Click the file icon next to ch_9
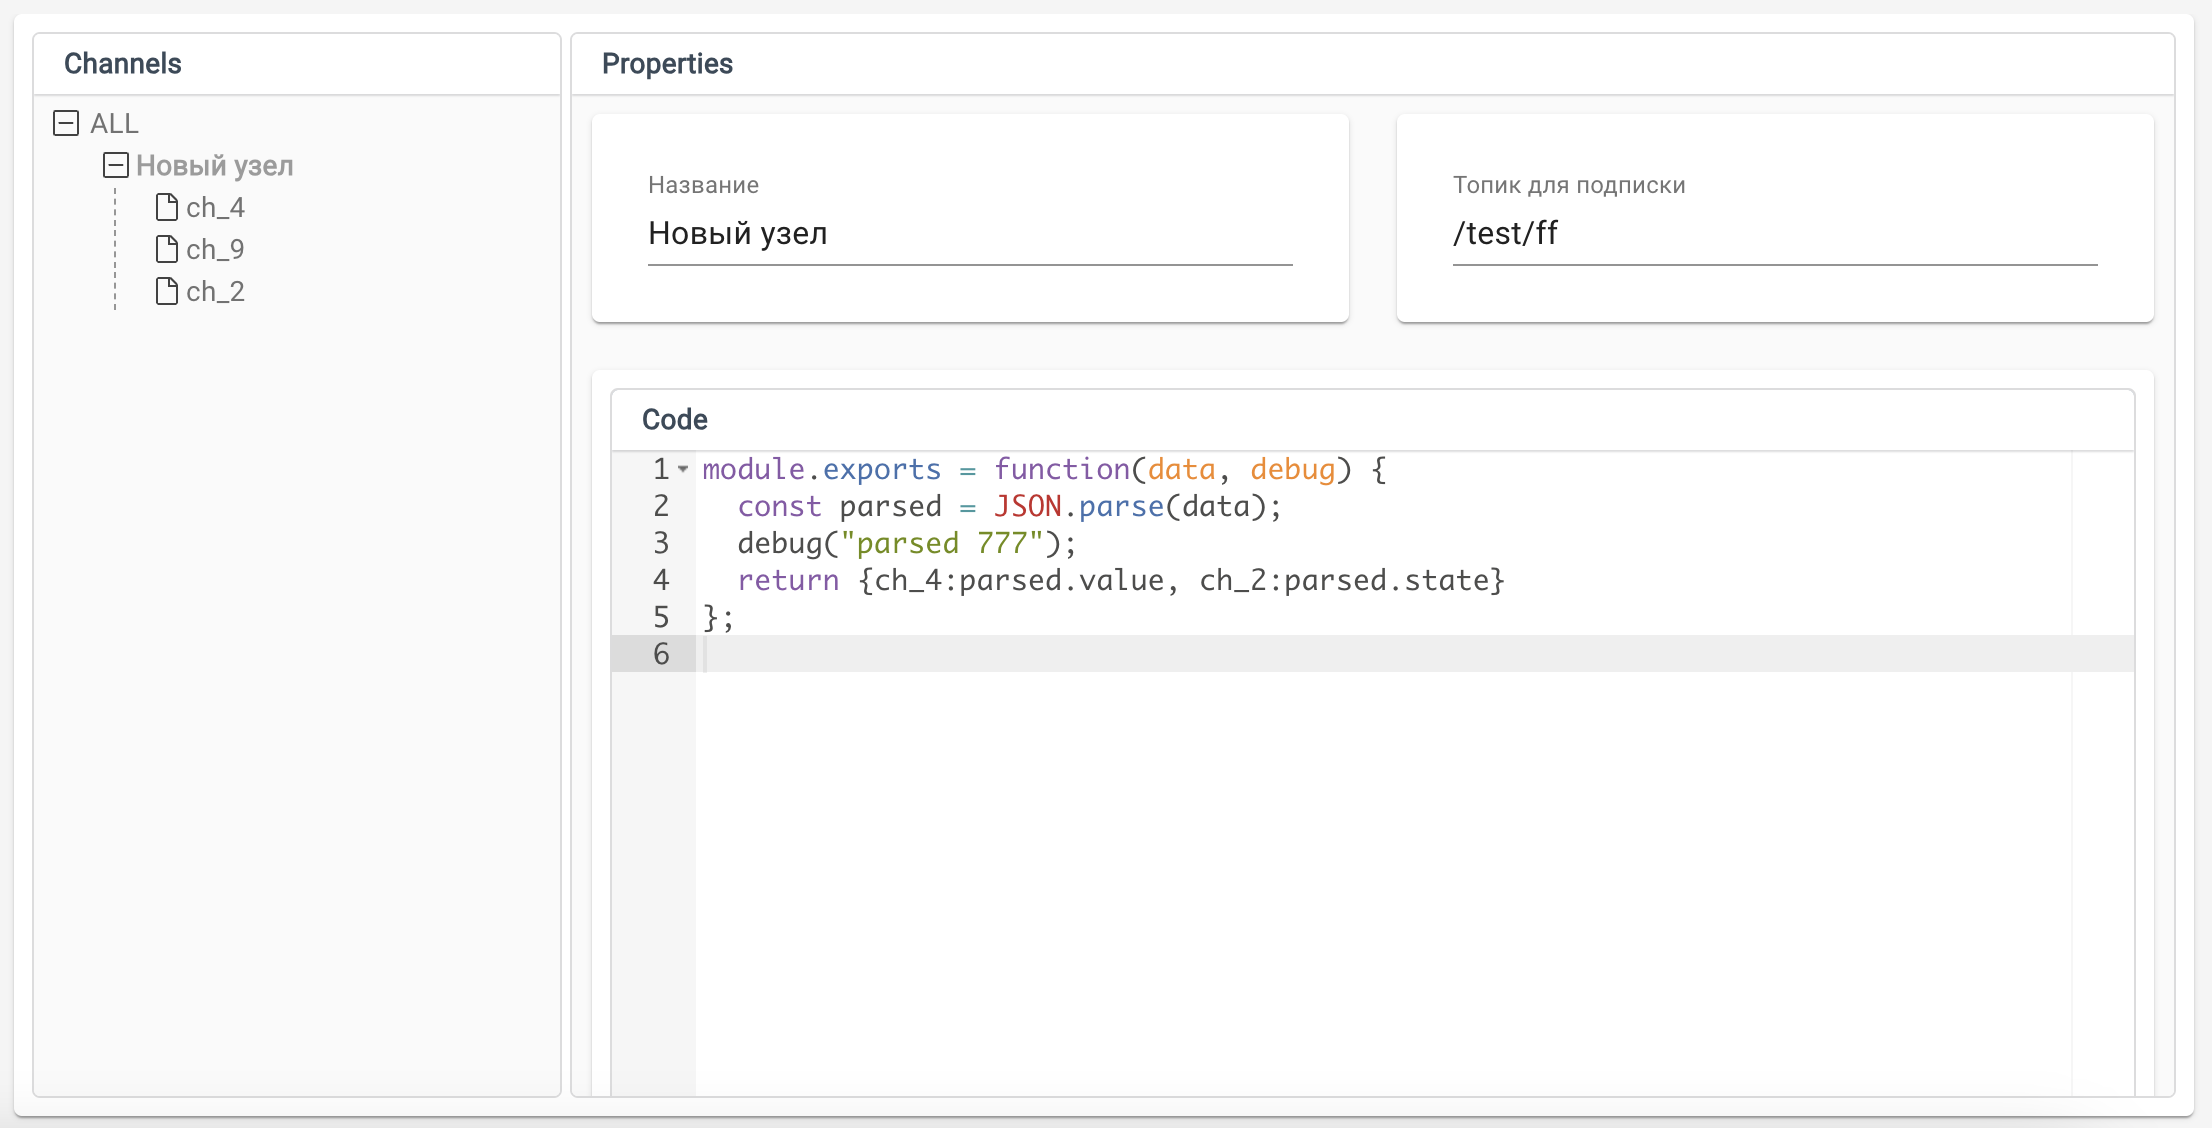Viewport: 2212px width, 1128px height. [167, 249]
